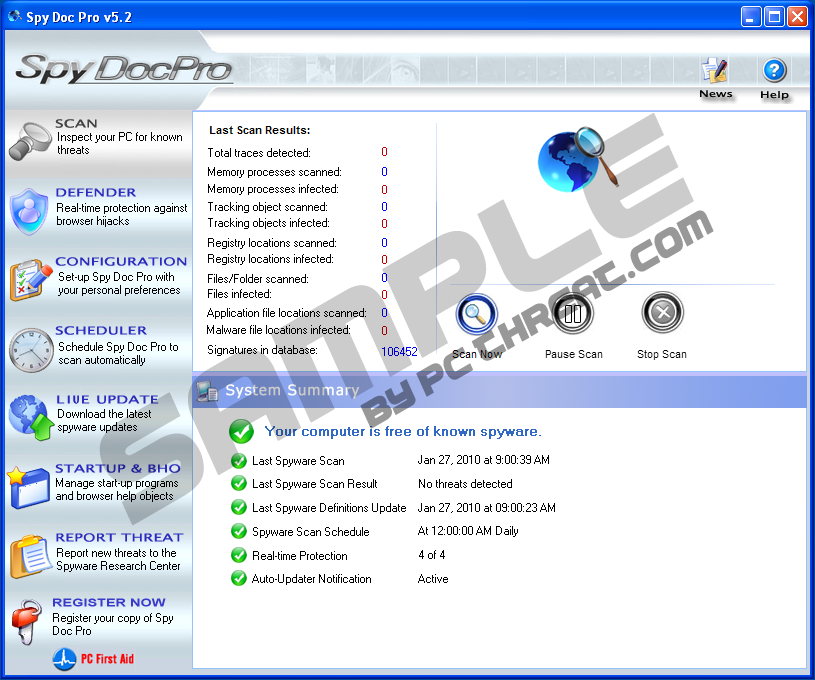The height and width of the screenshot is (680, 815).
Task: Click the signatures count 106452
Action: point(399,351)
